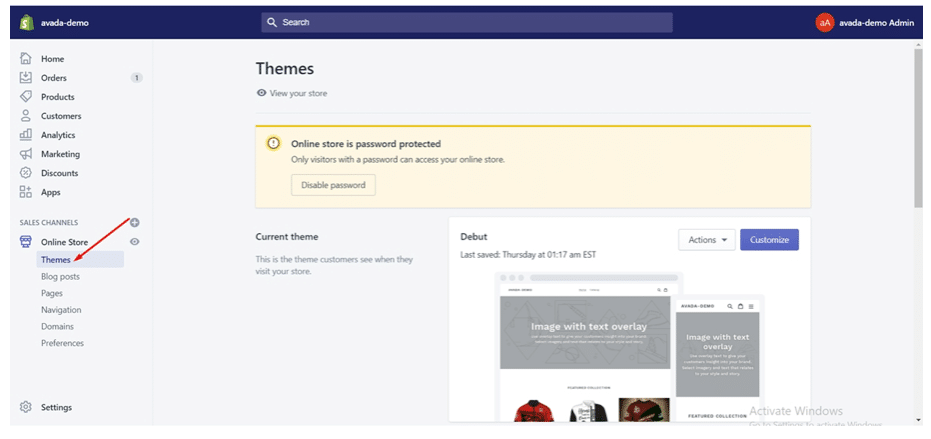Click the Products tag icon
The height and width of the screenshot is (439, 931).
(26, 96)
